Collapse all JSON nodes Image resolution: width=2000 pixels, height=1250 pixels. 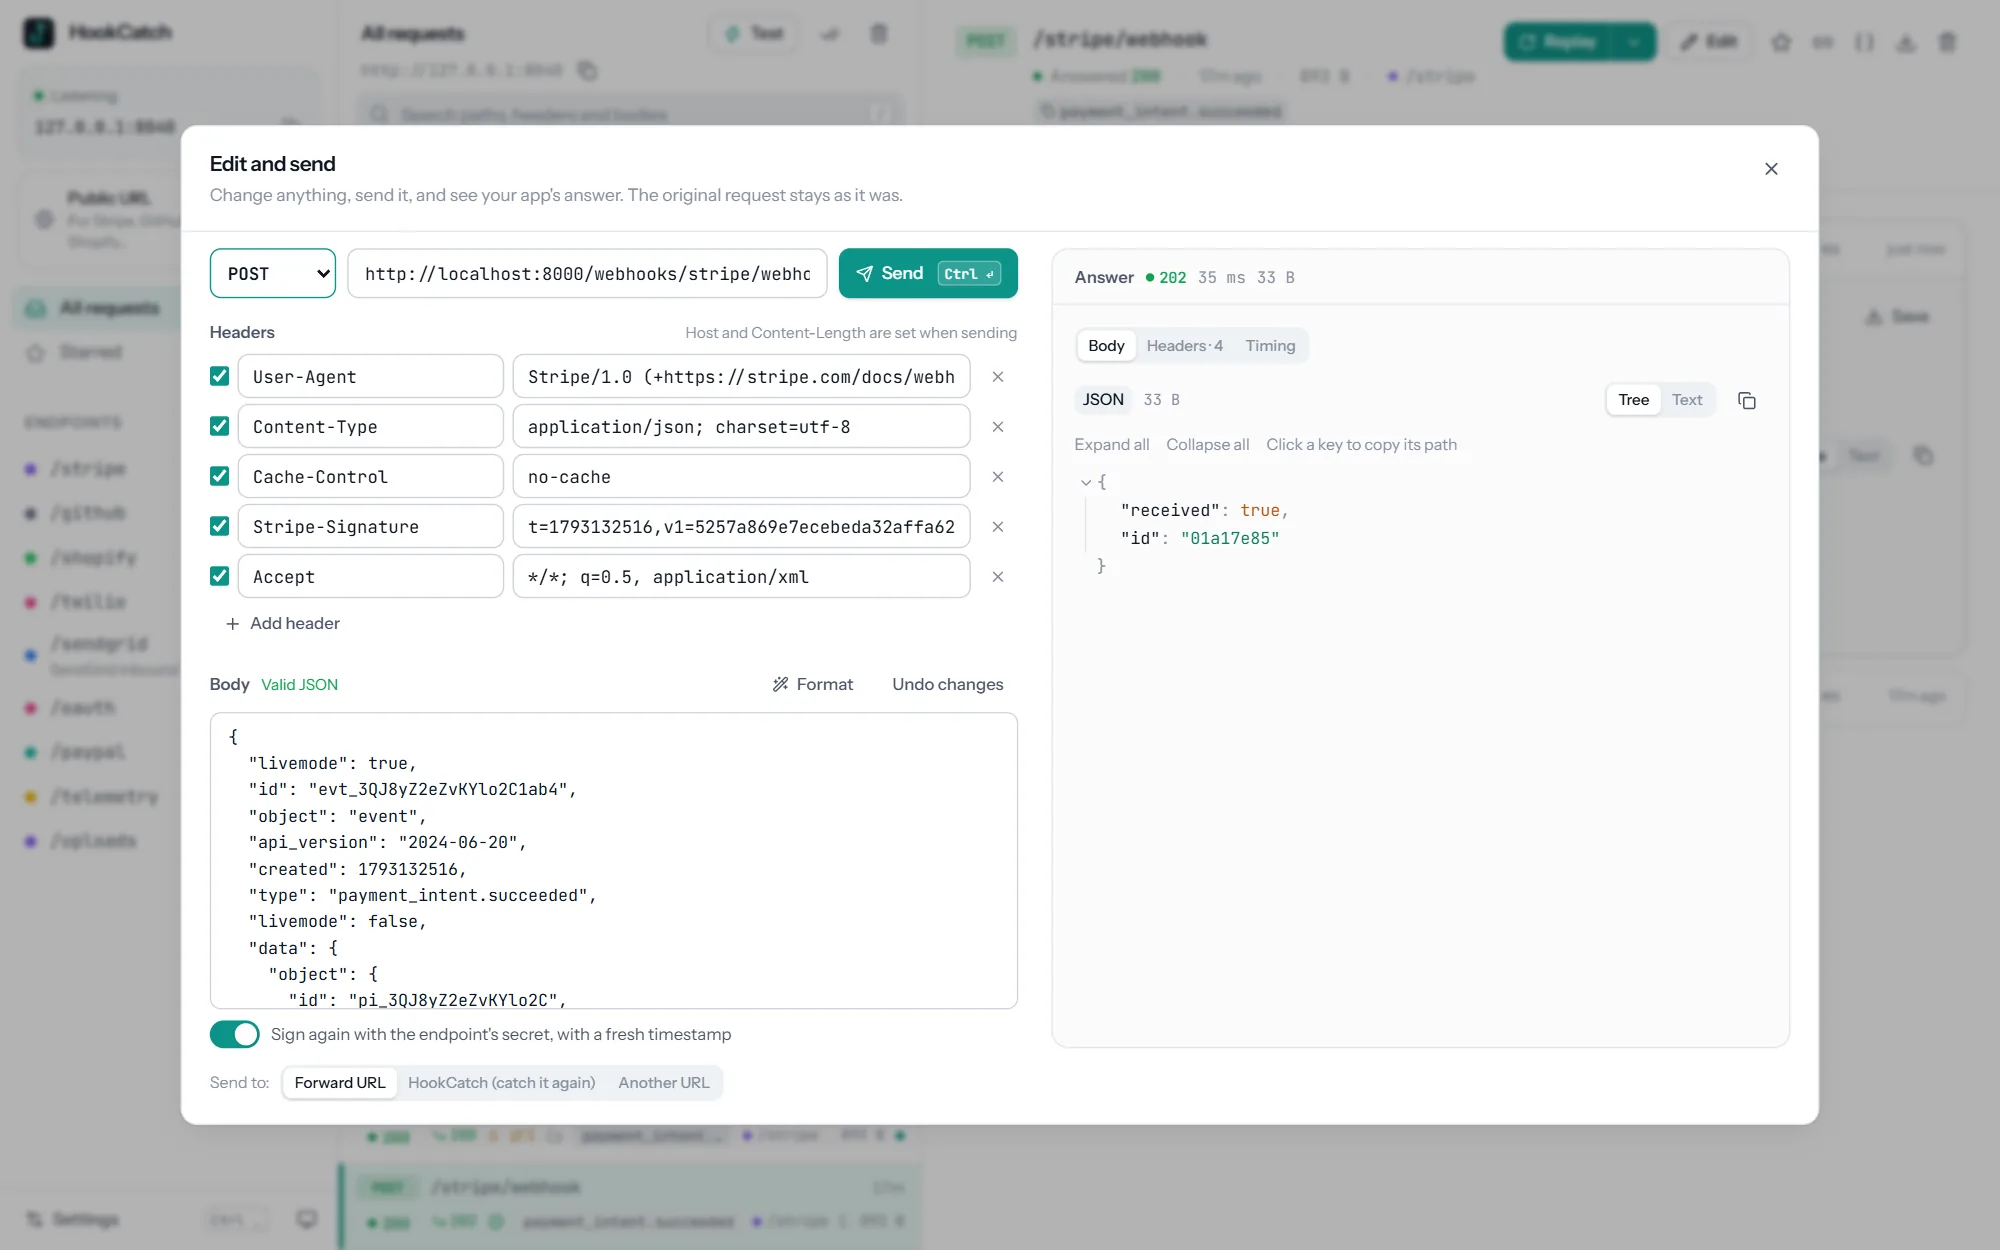pyautogui.click(x=1207, y=444)
